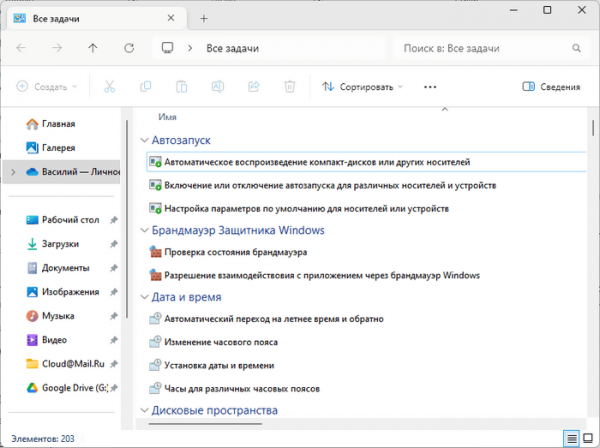This screenshot has width=600, height=448.
Task: Toggle the Сведения details pane
Action: (x=551, y=87)
